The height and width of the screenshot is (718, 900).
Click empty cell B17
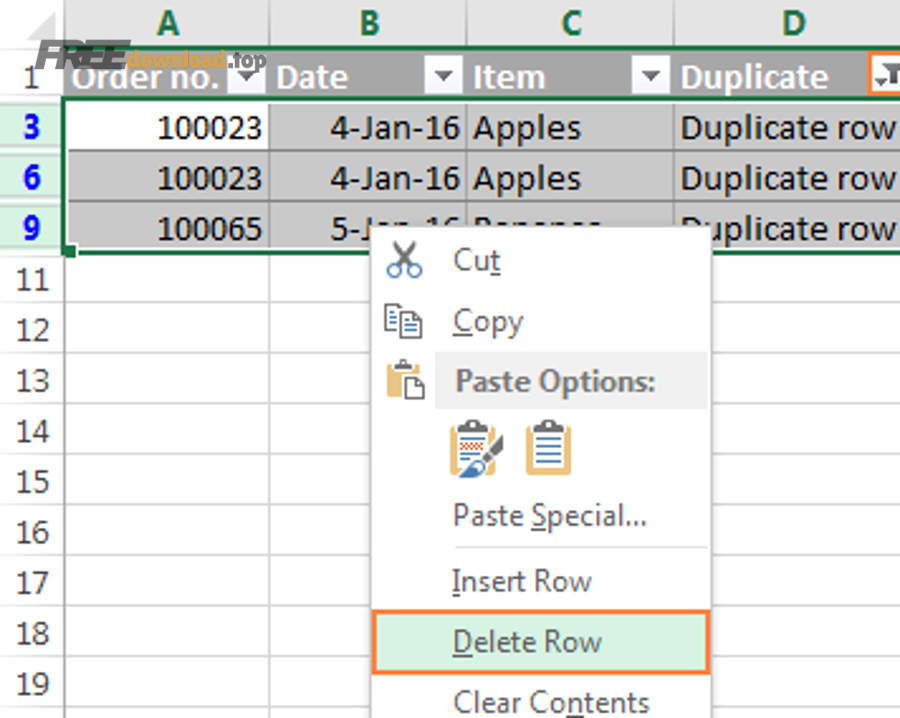point(320,581)
